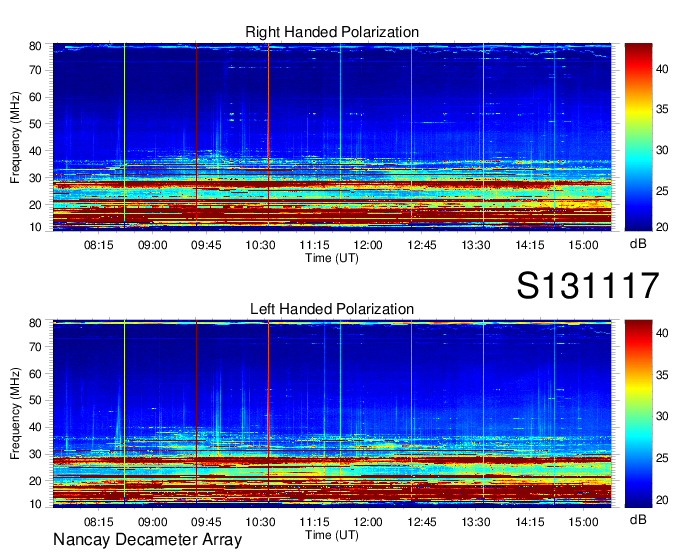Click the 50 MHz tick on top plot
The height and width of the screenshot is (552, 680).
35,124
